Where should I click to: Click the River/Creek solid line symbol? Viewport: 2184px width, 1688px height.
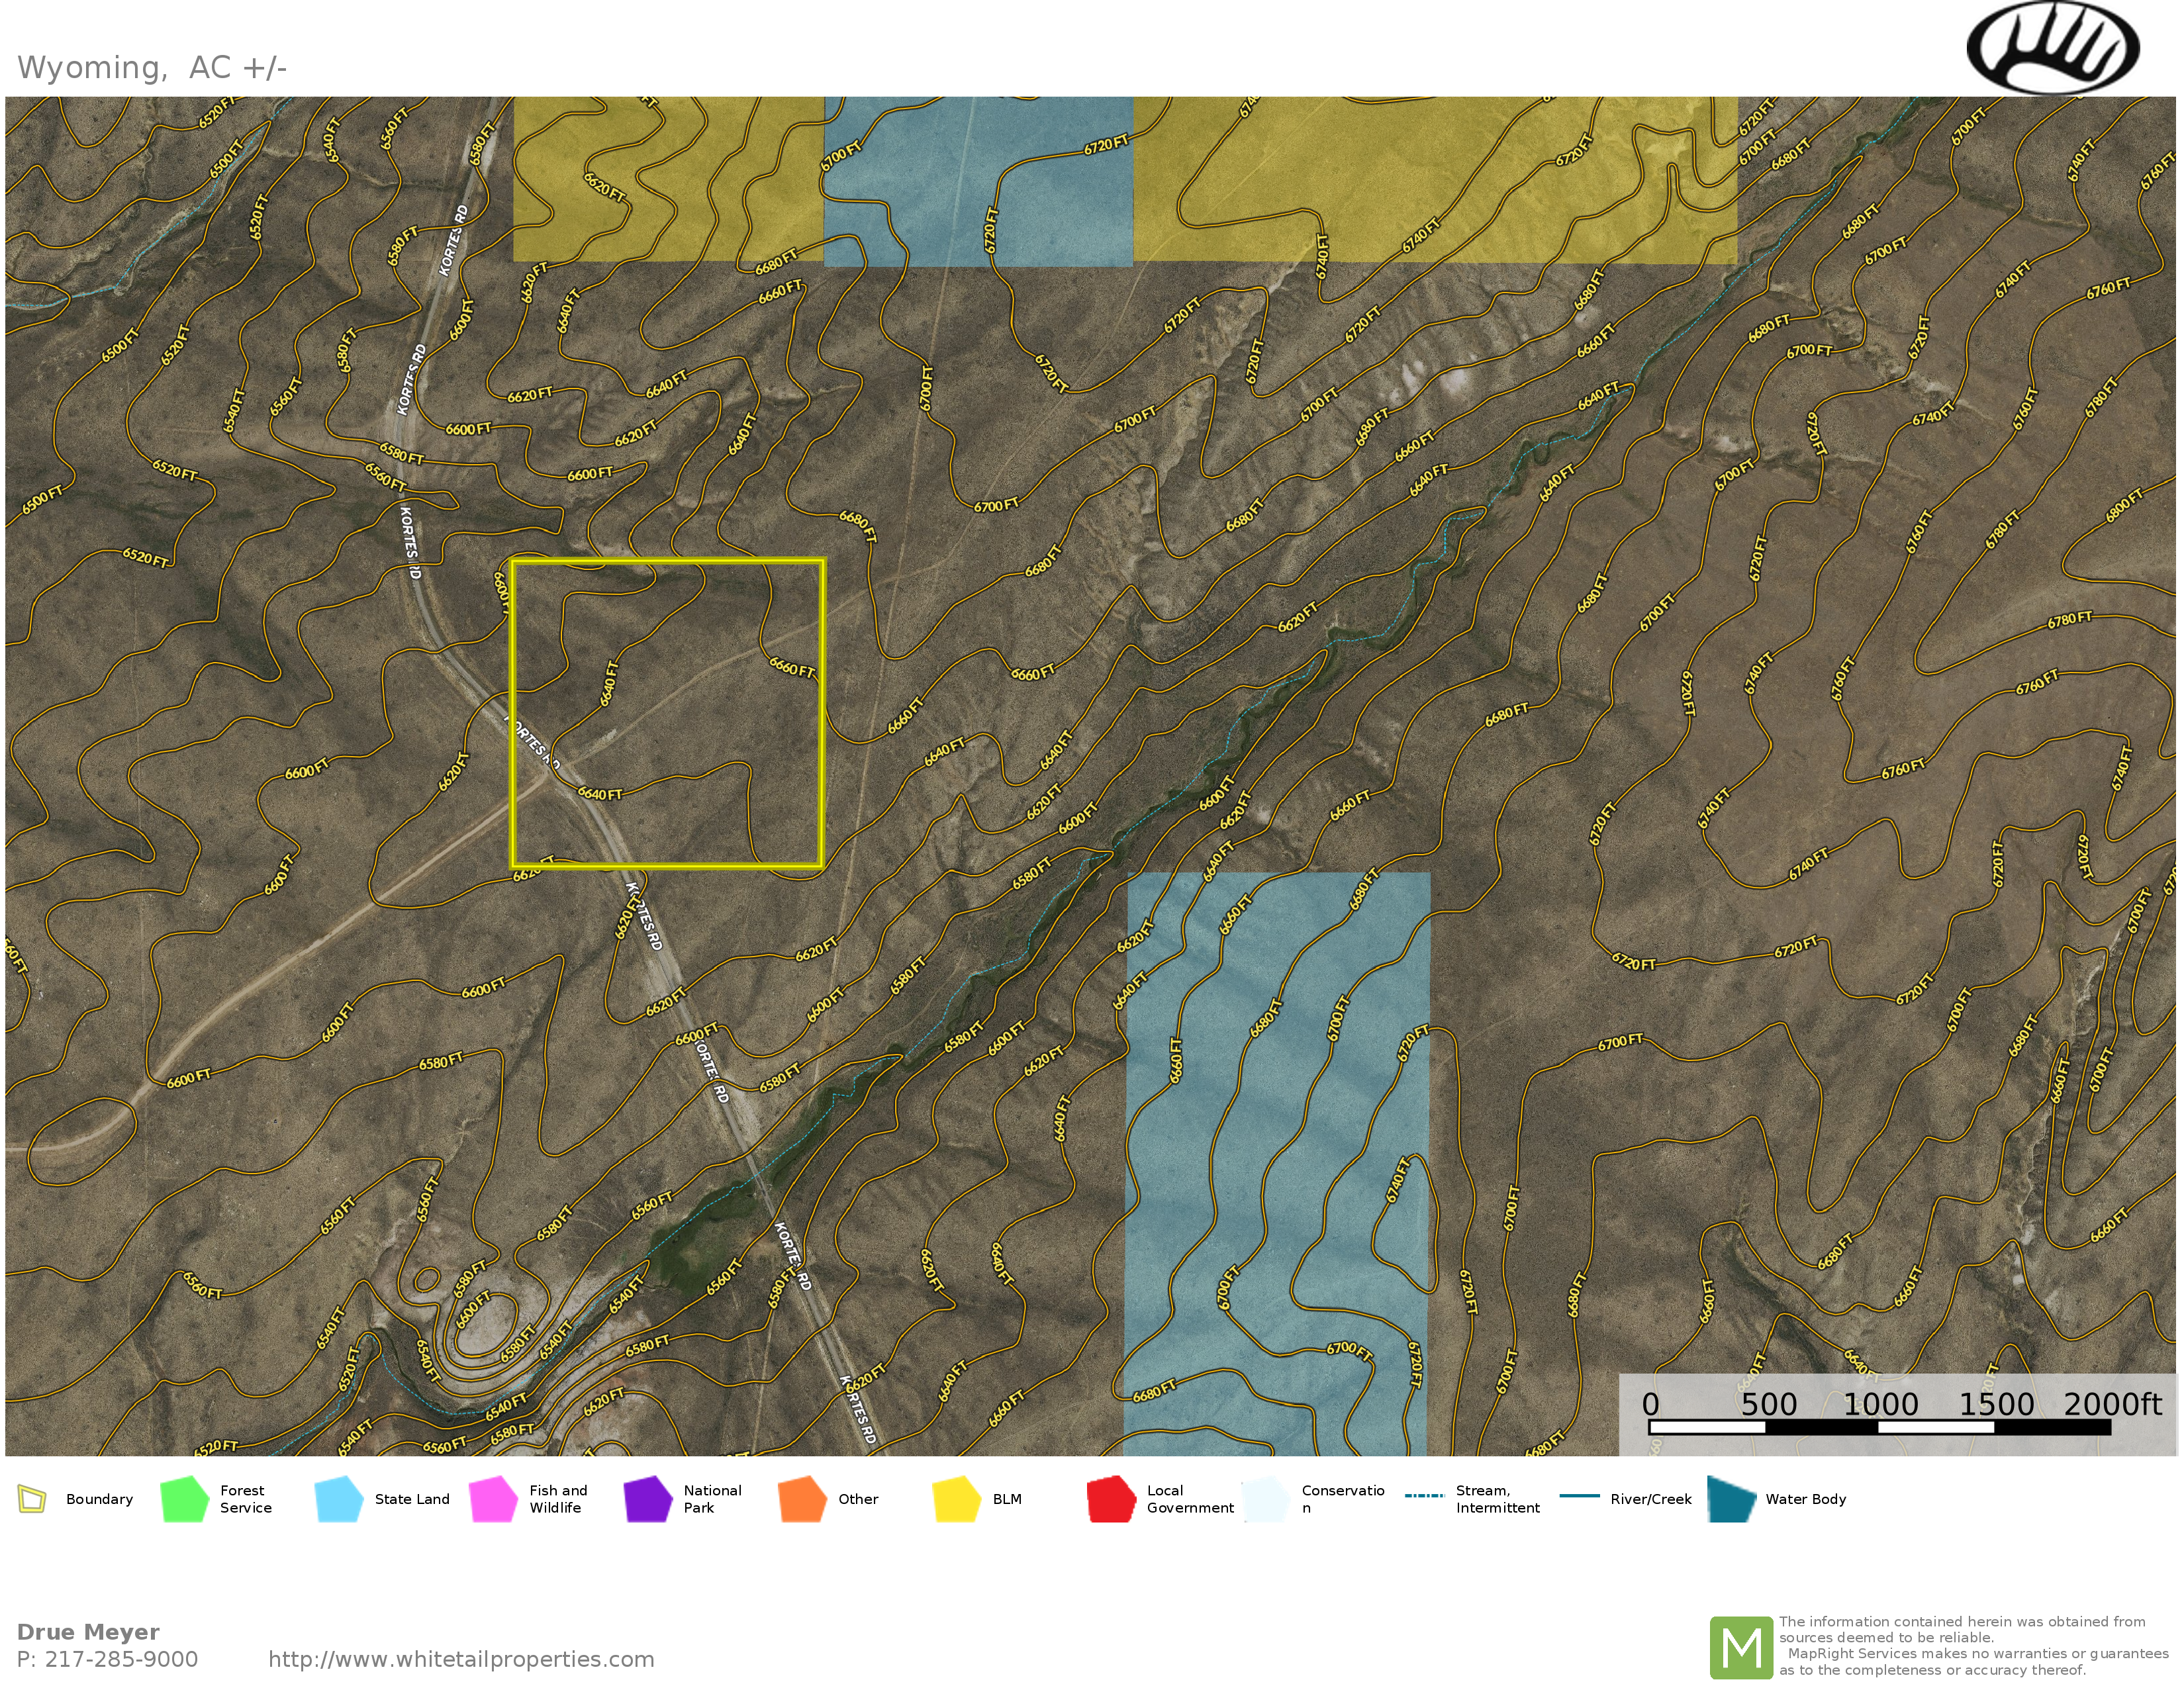pos(1579,1496)
